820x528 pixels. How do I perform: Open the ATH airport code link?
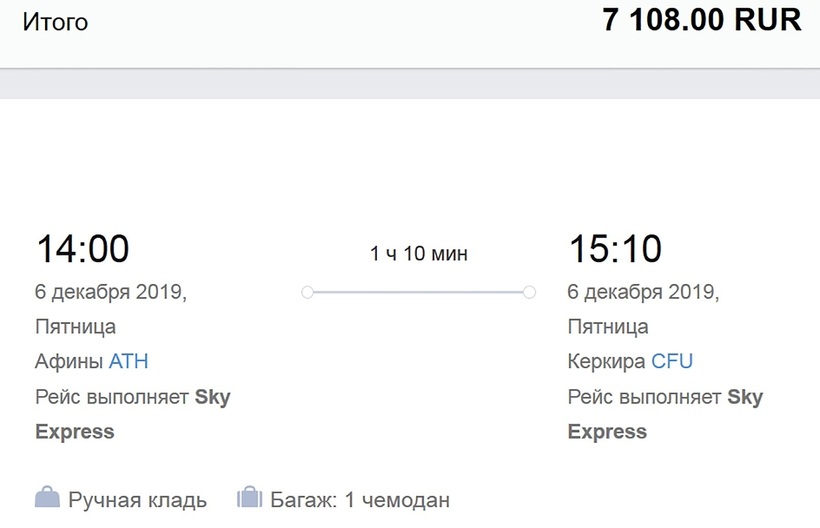click(129, 361)
